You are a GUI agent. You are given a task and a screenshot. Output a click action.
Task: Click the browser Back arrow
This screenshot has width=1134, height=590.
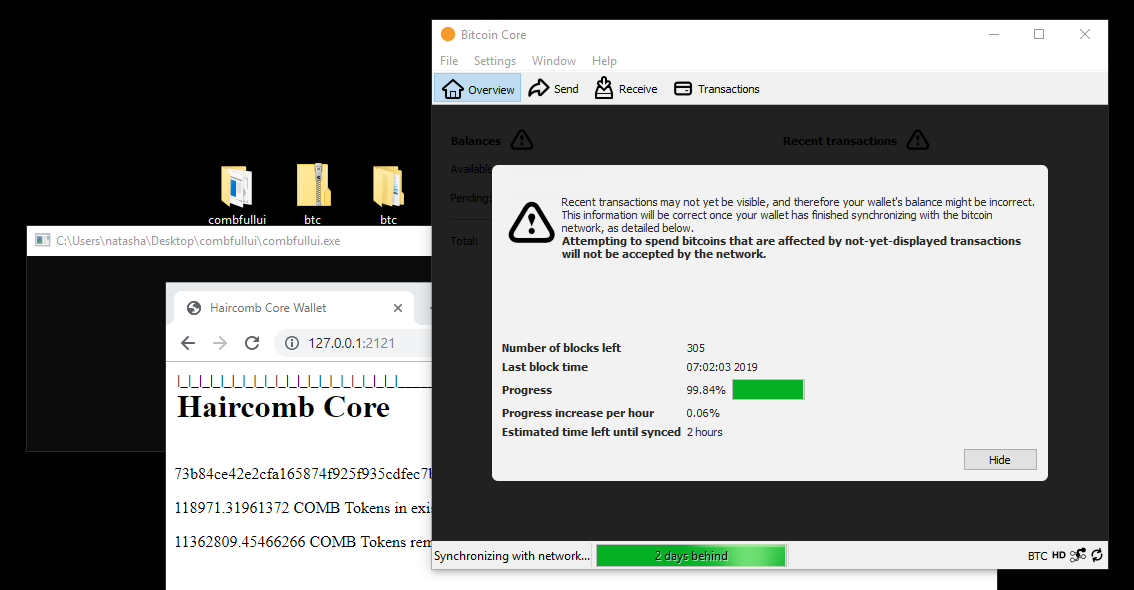click(x=188, y=343)
